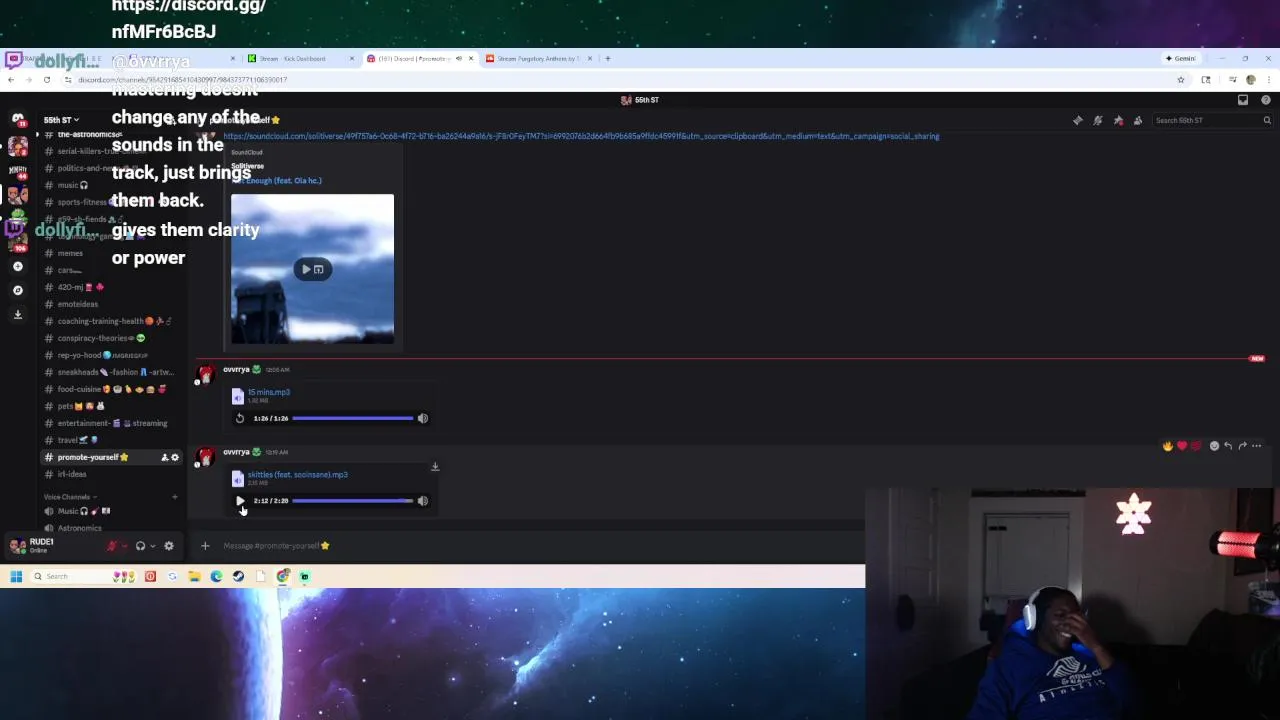Viewport: 1280px width, 720px height.
Task: Toggle headphone deafen in user panel
Action: 141,546
